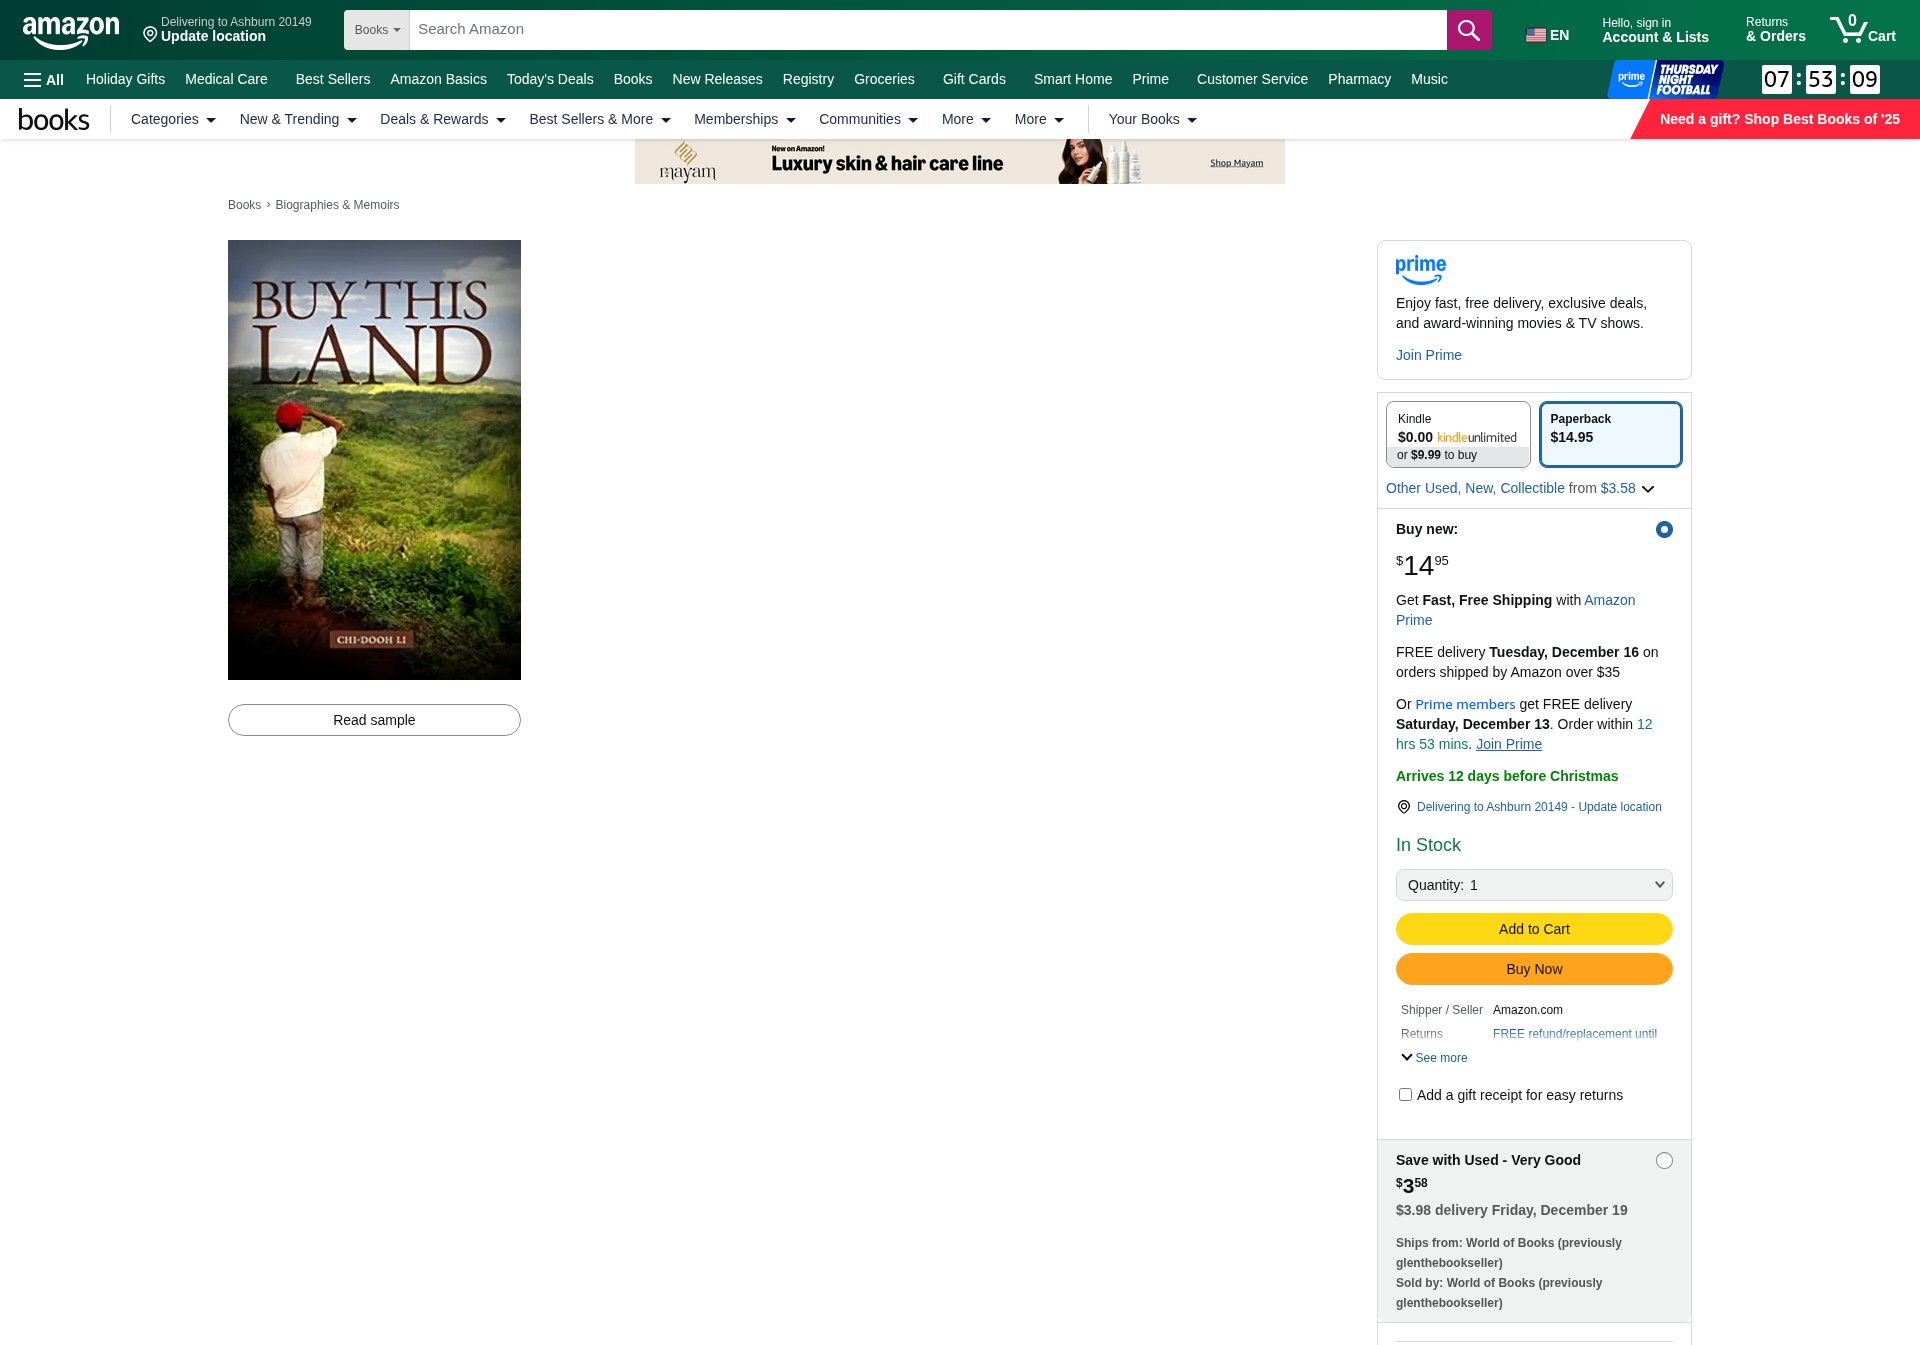Open Medical Care in navigation
This screenshot has height=1345, width=1920.
pyautogui.click(x=226, y=80)
